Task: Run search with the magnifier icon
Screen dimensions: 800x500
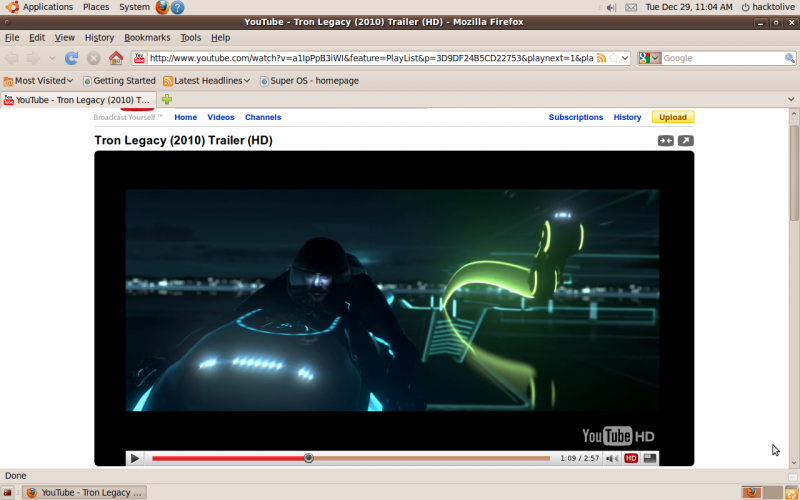Action: (789, 58)
